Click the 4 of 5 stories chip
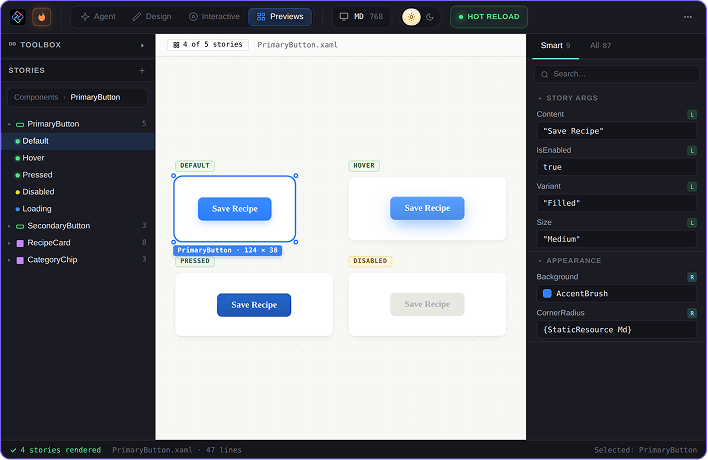 [x=208, y=45]
